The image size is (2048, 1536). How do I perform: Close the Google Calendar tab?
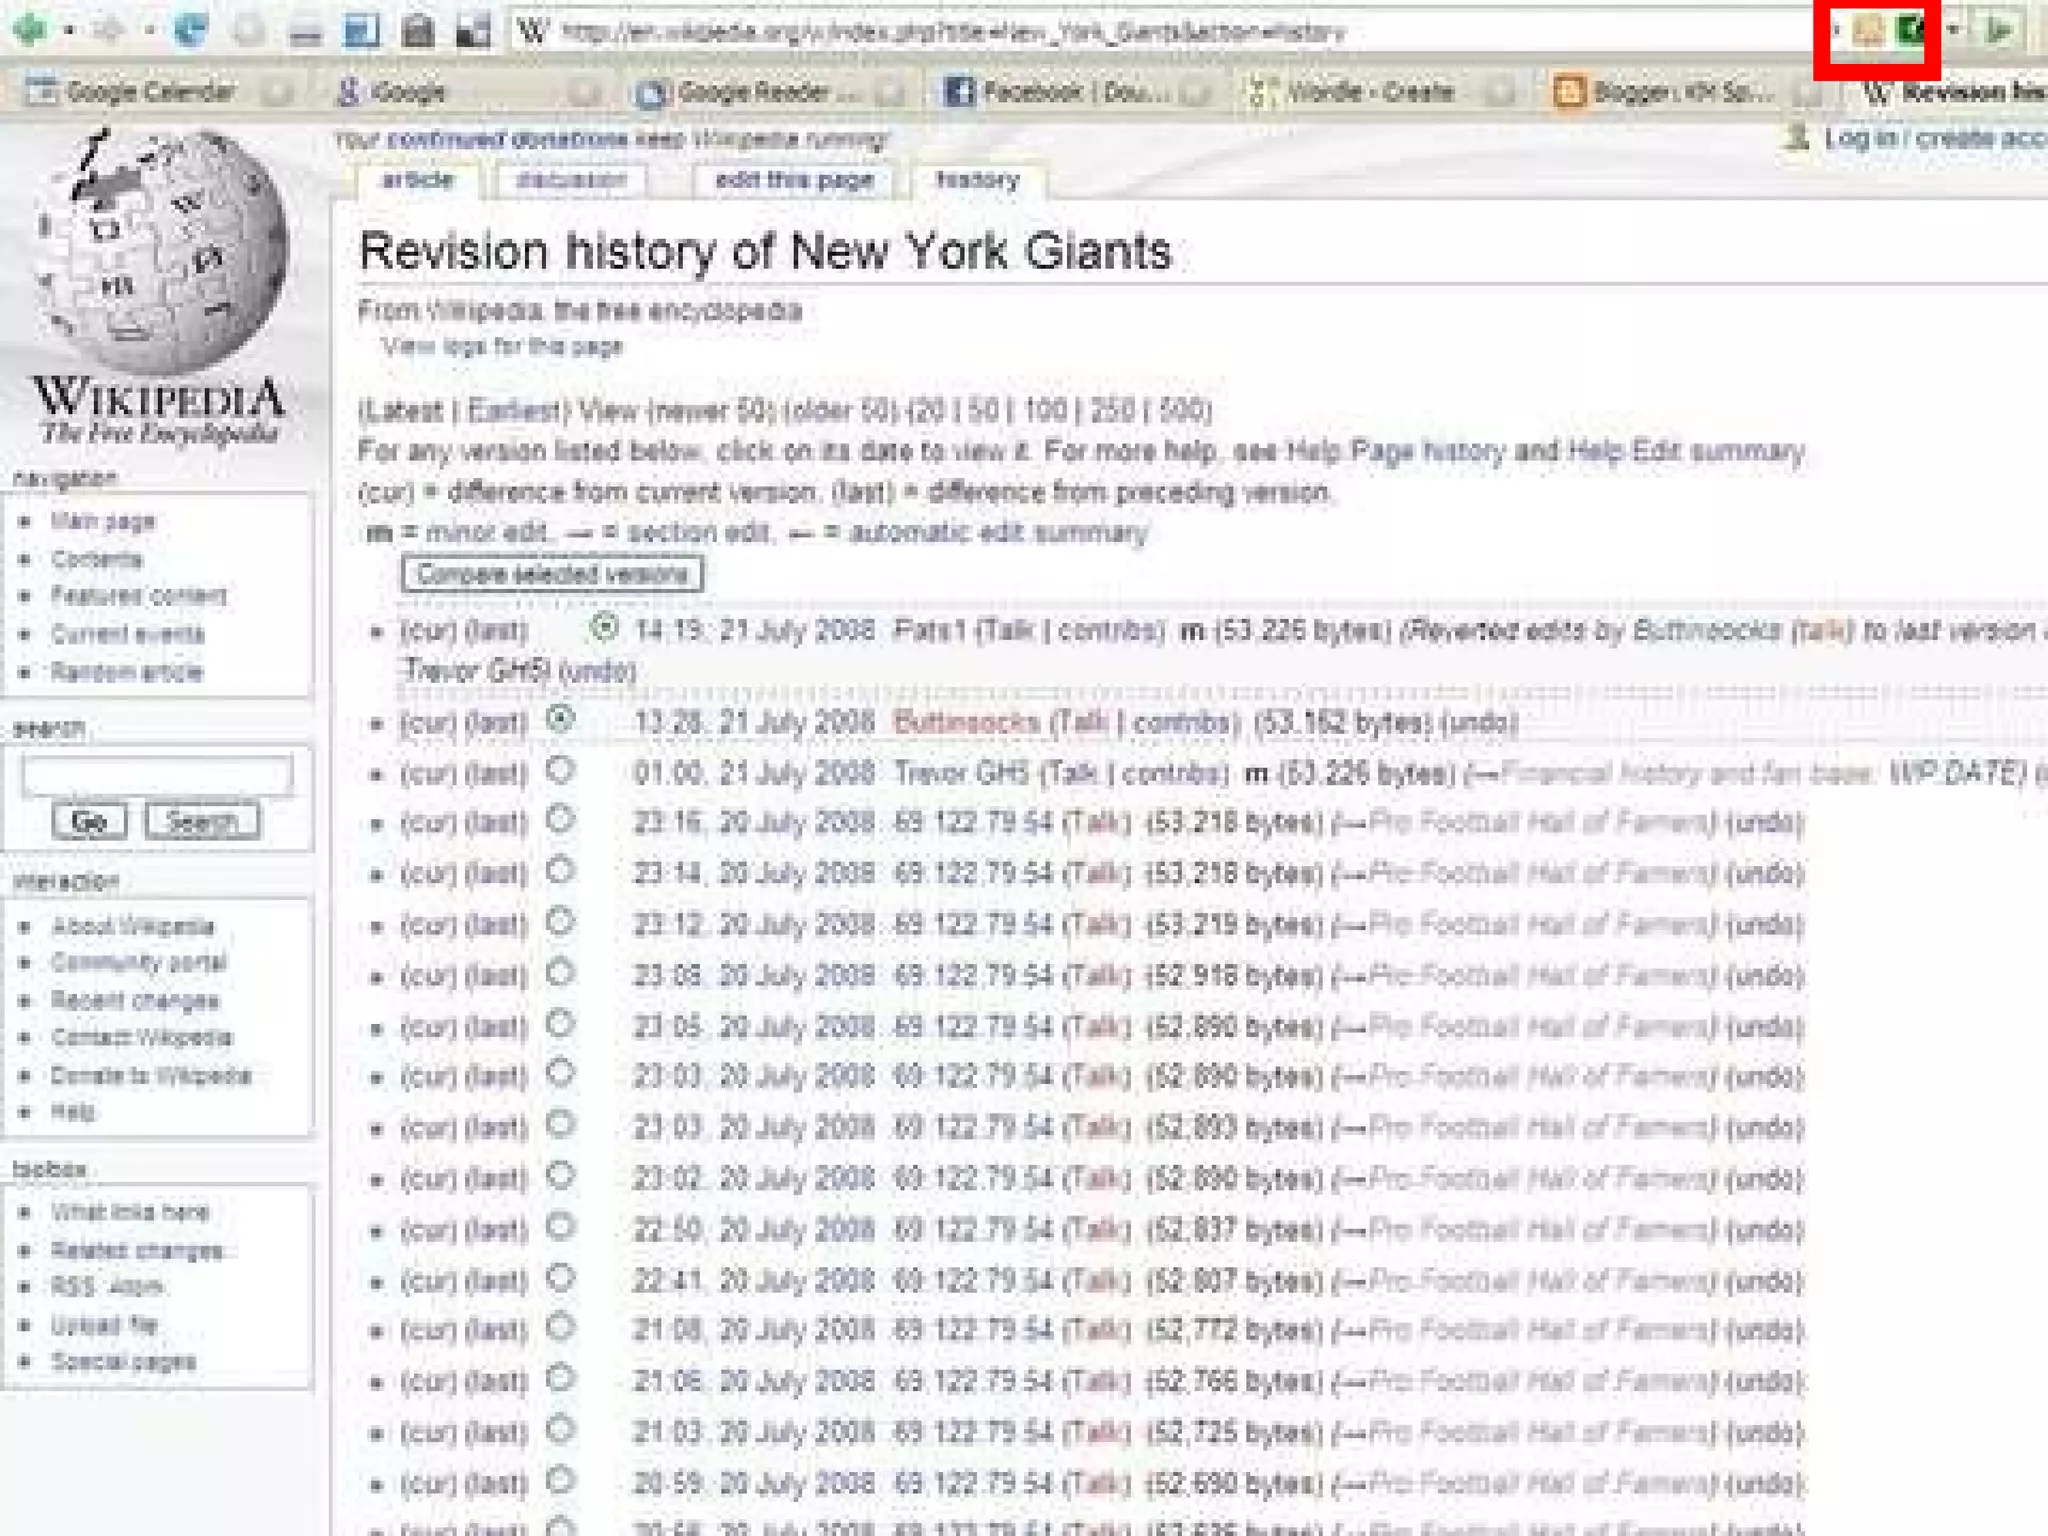point(279,93)
